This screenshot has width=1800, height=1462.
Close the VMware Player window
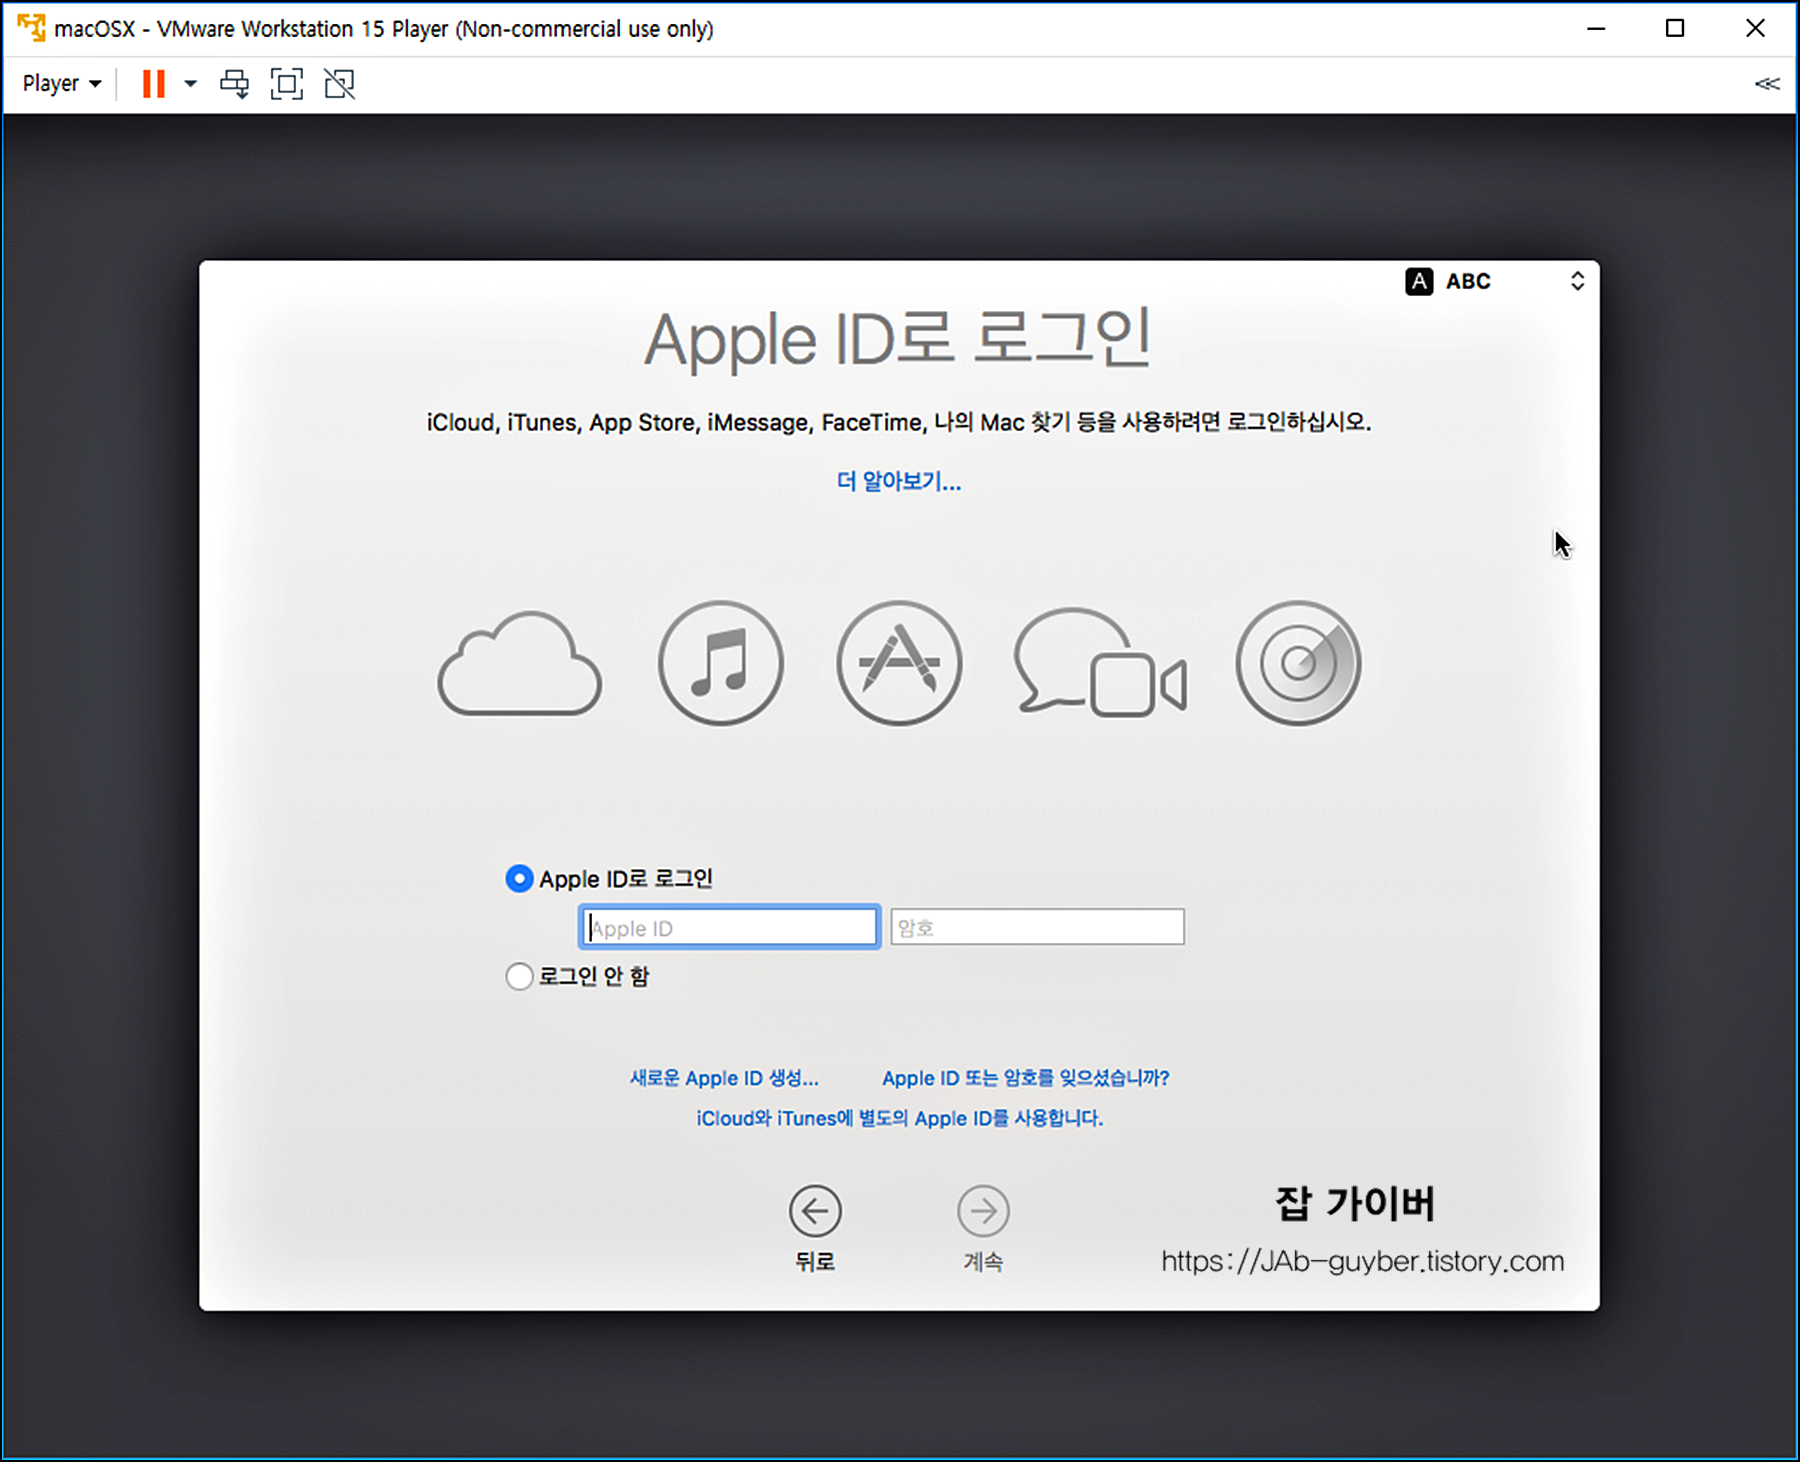click(x=1755, y=28)
